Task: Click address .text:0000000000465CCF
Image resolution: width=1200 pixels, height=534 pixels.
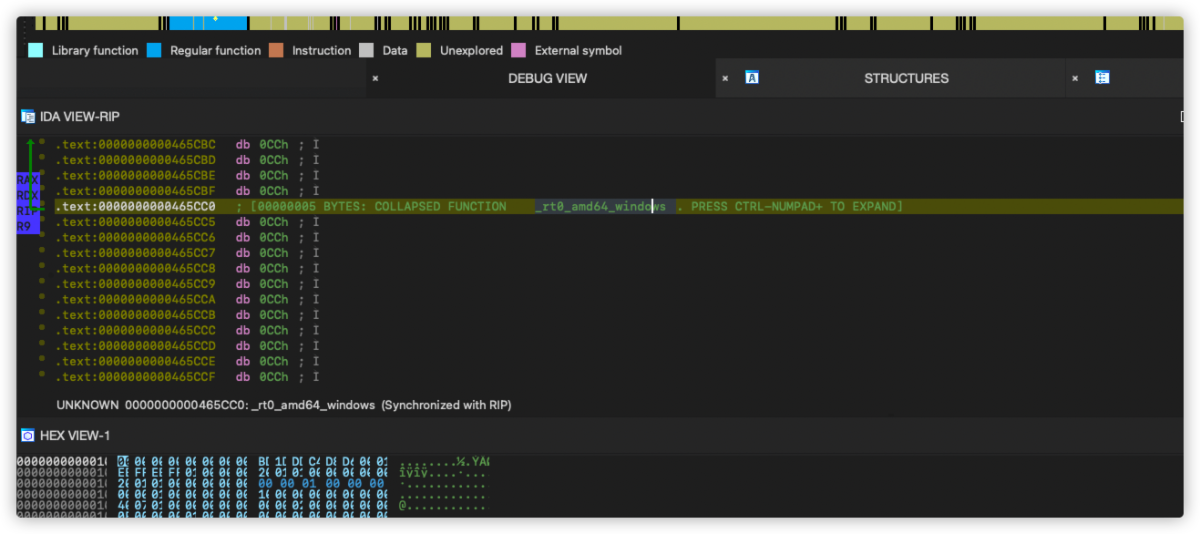Action: (x=135, y=377)
